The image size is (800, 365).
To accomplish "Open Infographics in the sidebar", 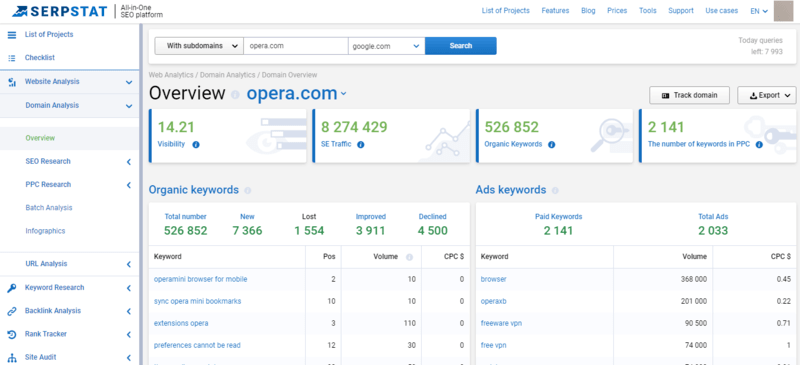I will tap(45, 231).
